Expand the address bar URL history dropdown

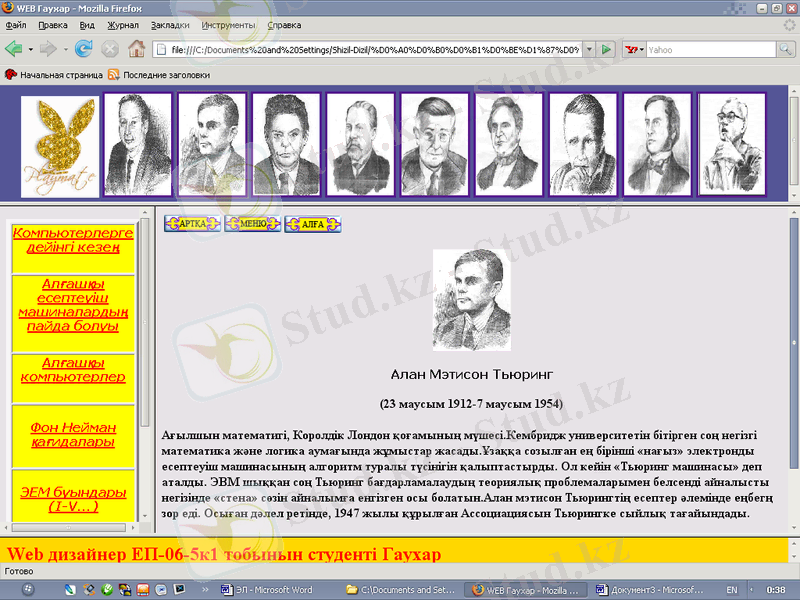[x=589, y=49]
